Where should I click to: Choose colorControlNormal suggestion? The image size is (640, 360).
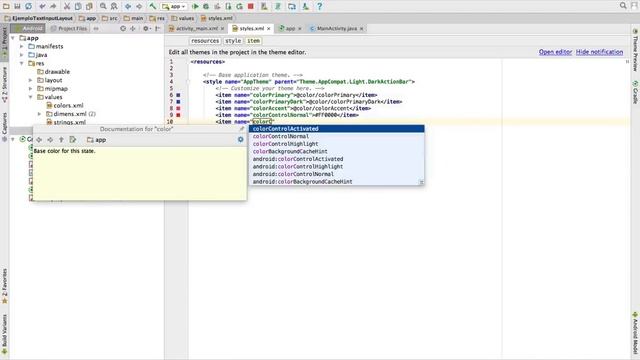(x=337, y=136)
